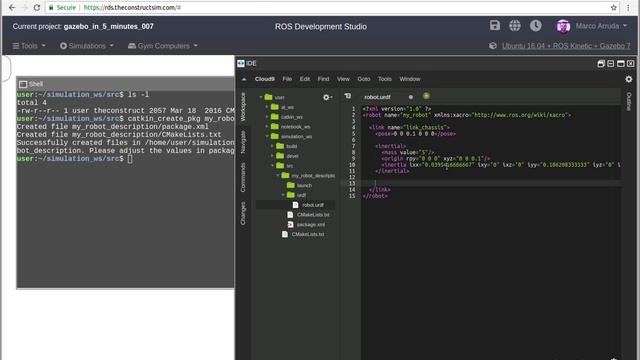Click the 'Created file my_robot_description/package.xml' shell line
The height and width of the screenshot is (360, 640).
[113, 127]
